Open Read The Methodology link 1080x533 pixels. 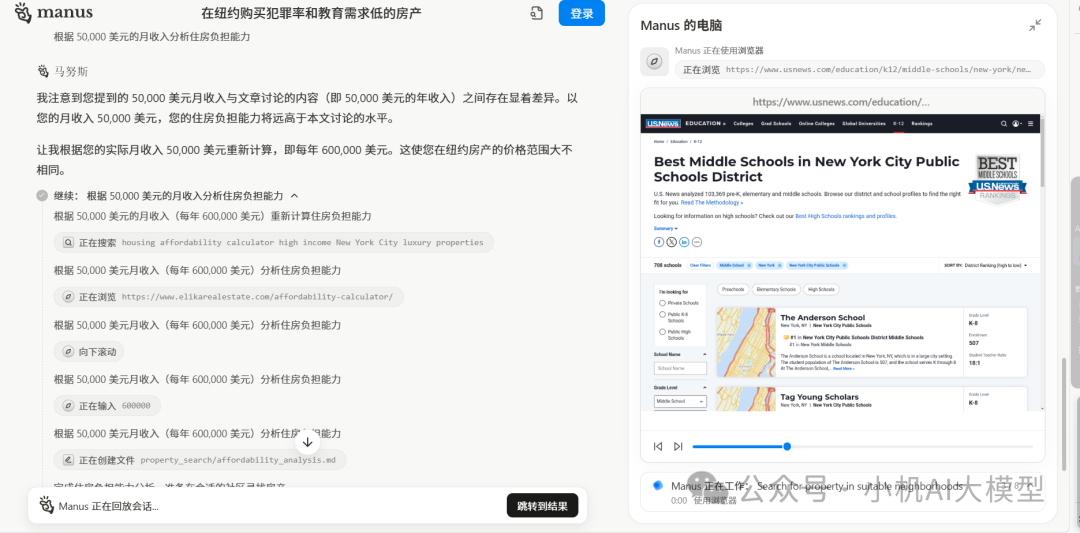click(712, 203)
